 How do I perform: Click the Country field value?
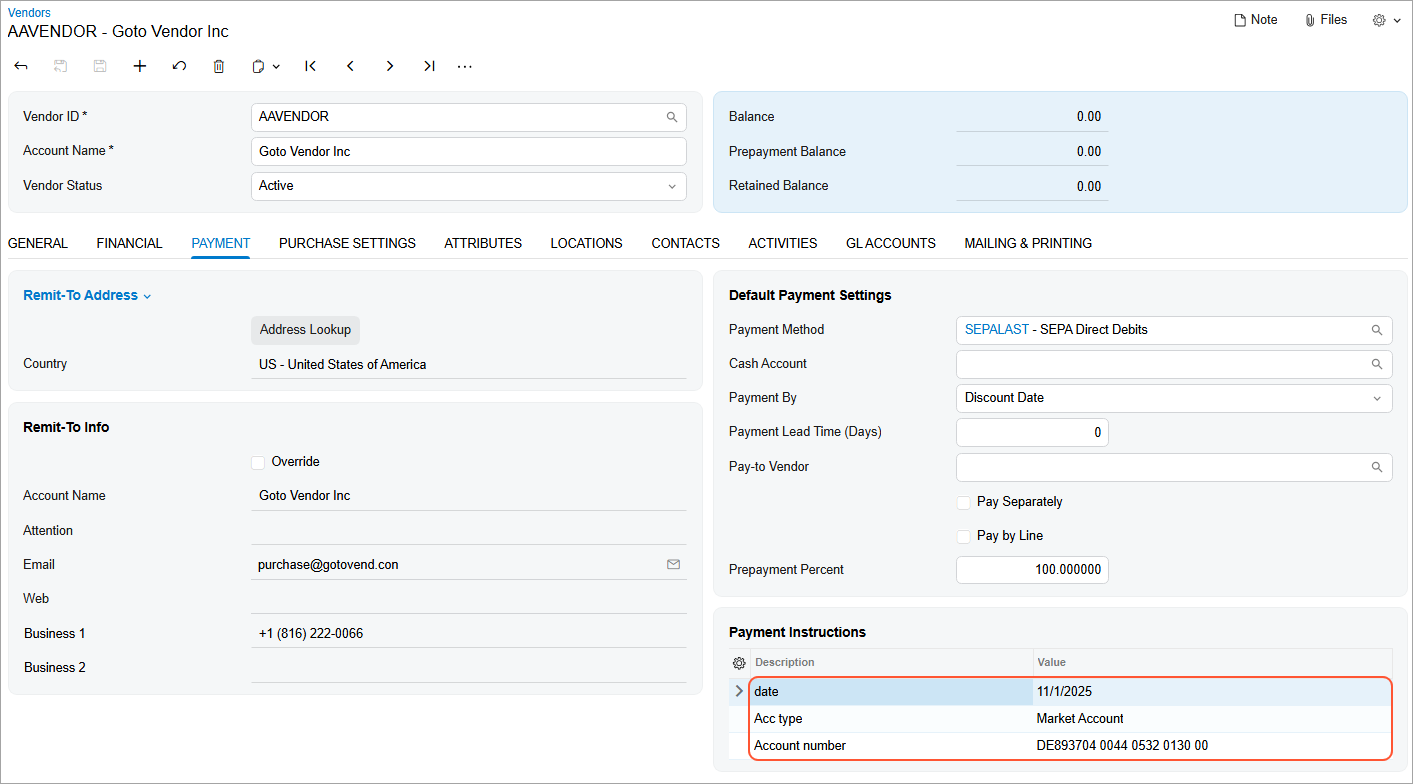pos(469,365)
